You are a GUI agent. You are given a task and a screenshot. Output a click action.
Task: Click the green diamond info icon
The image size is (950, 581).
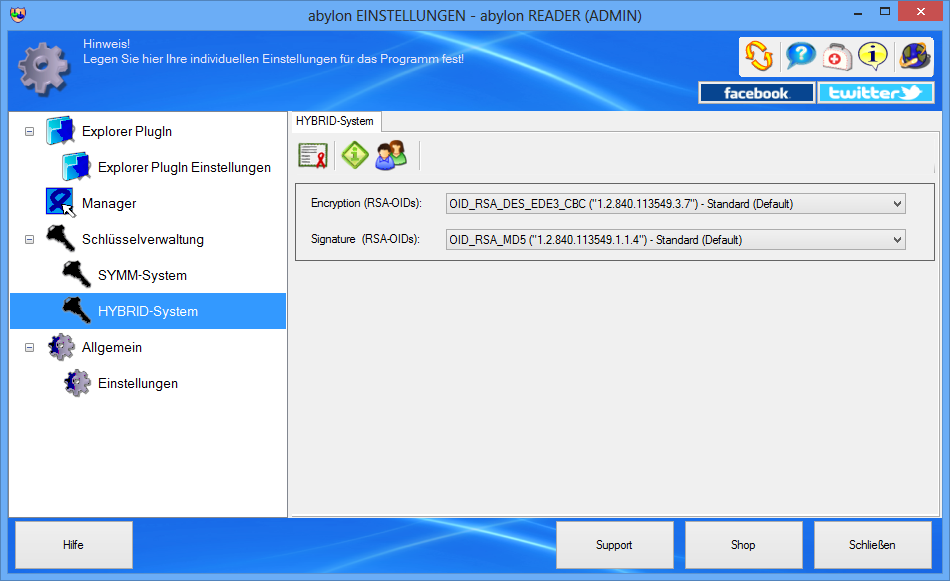pyautogui.click(x=355, y=155)
